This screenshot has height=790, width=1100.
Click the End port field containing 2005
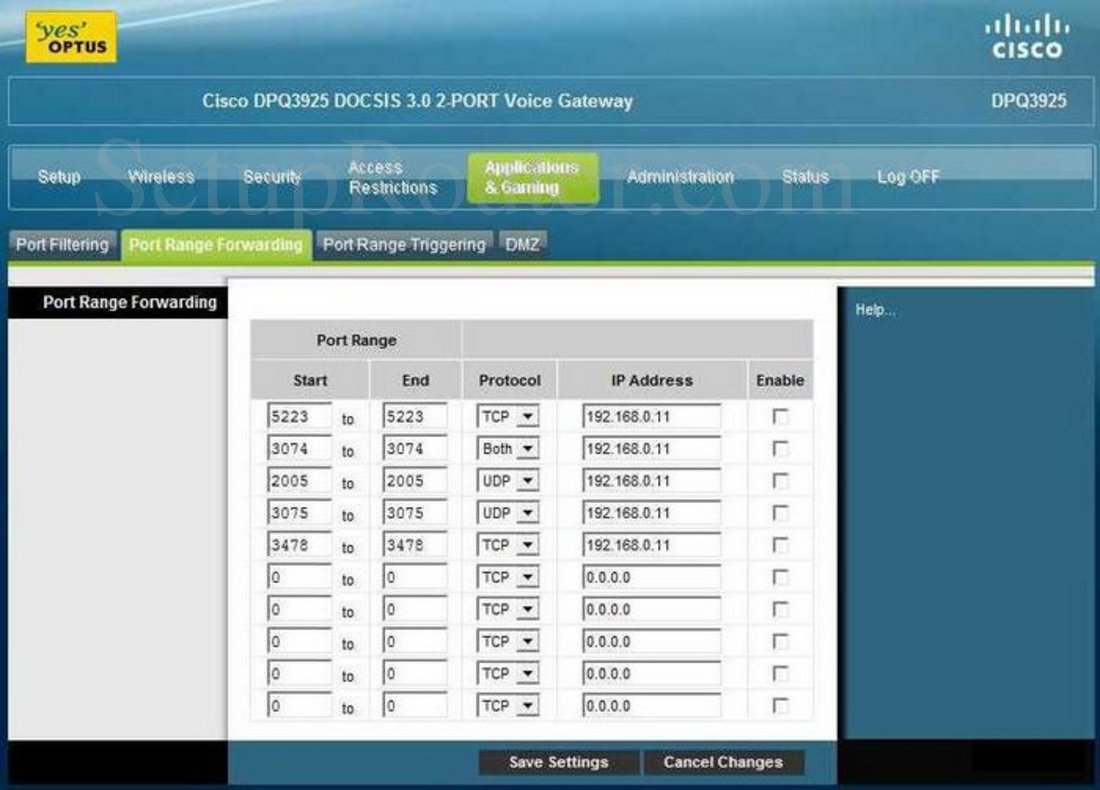[415, 481]
